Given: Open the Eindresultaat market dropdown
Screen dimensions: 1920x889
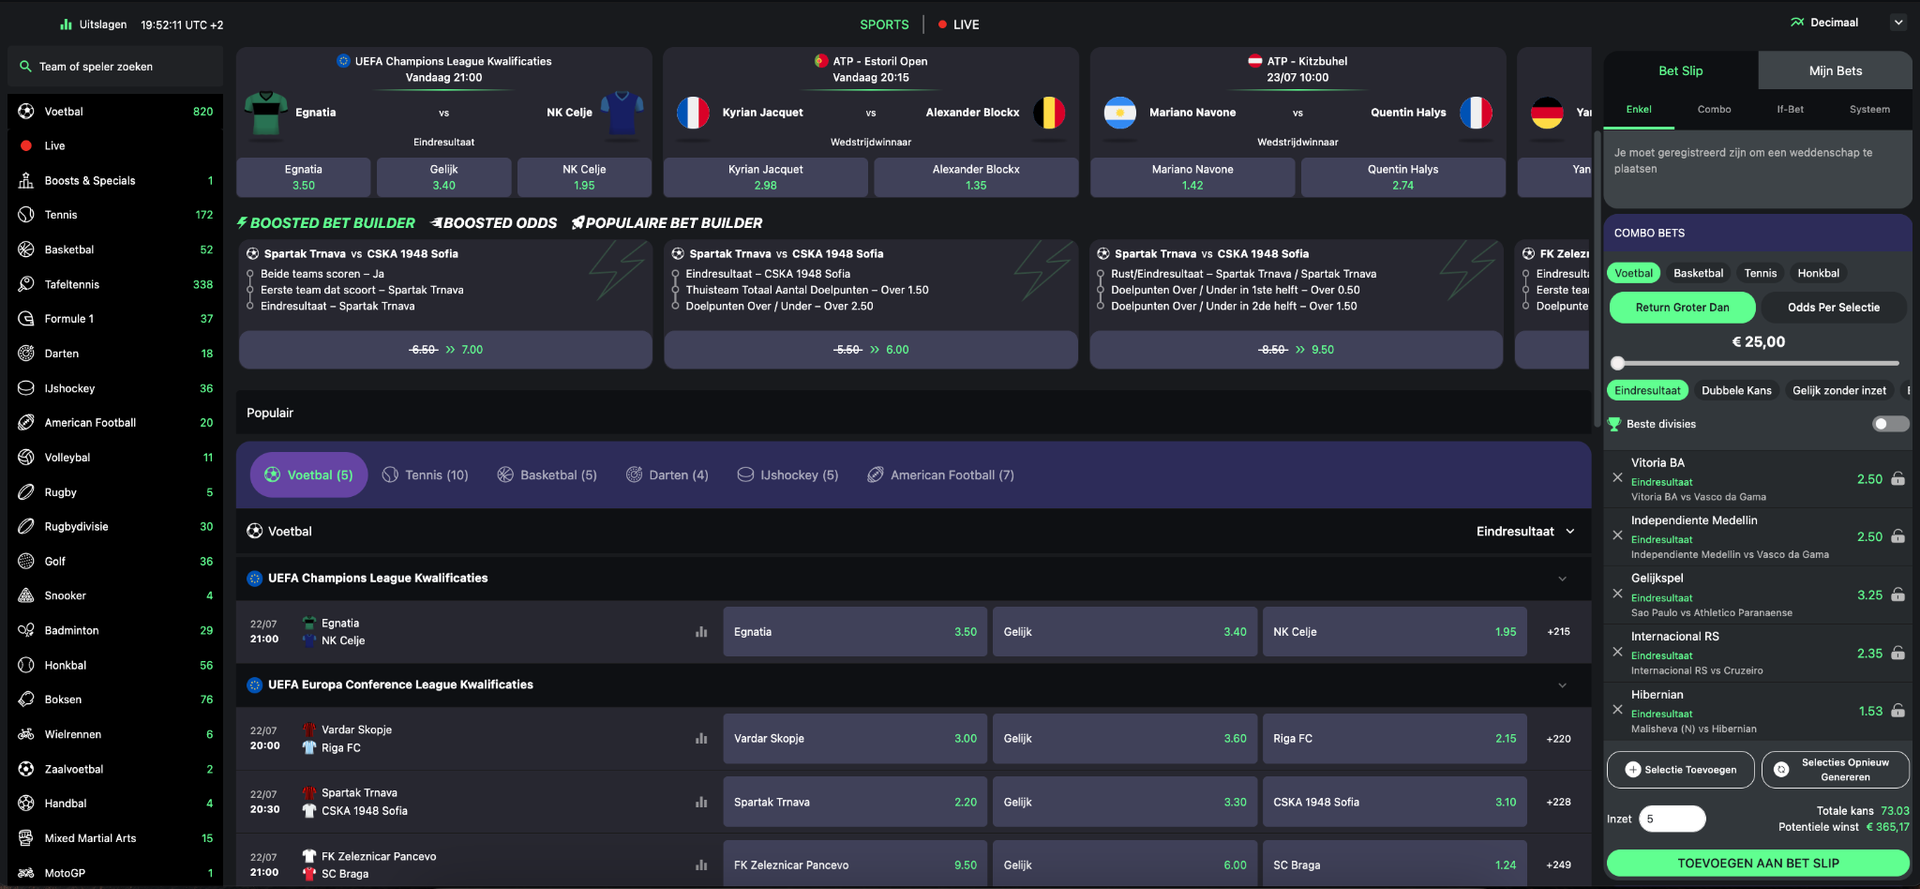Looking at the screenshot, I should pyautogui.click(x=1525, y=531).
